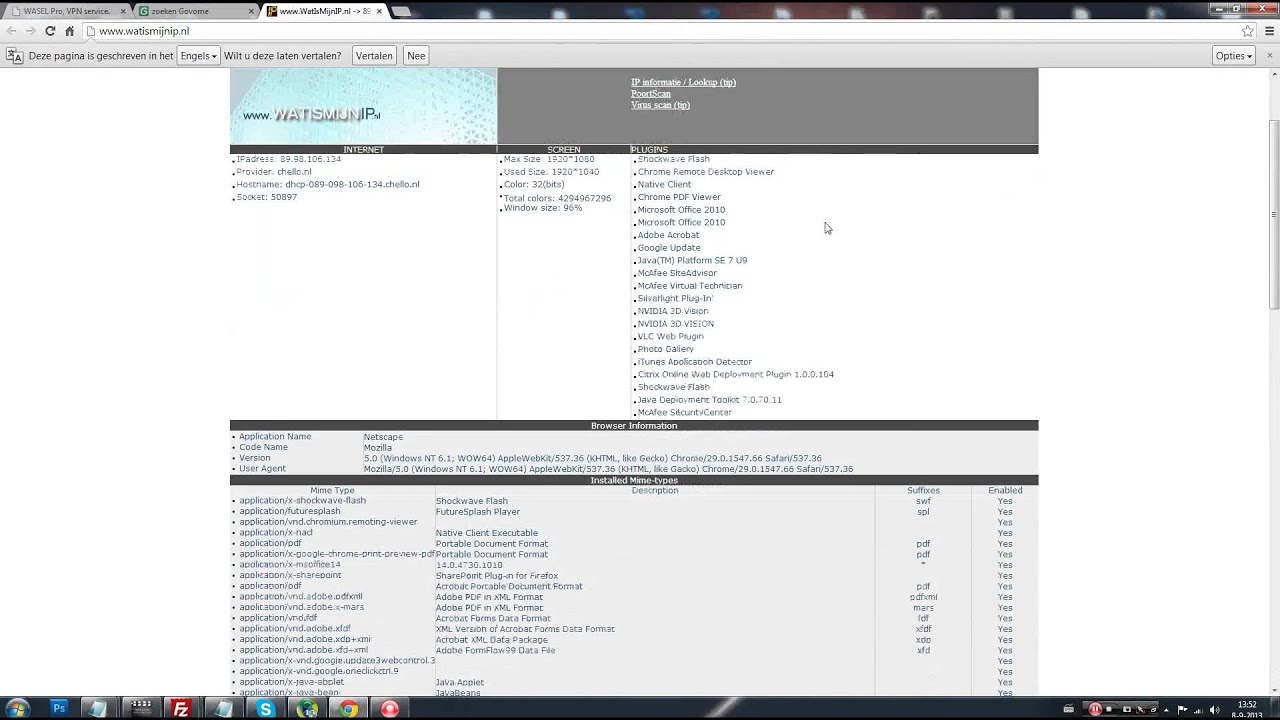Viewport: 1280px width, 720px height.
Task: Open the Virus scan (tip) link
Action: [x=660, y=105]
